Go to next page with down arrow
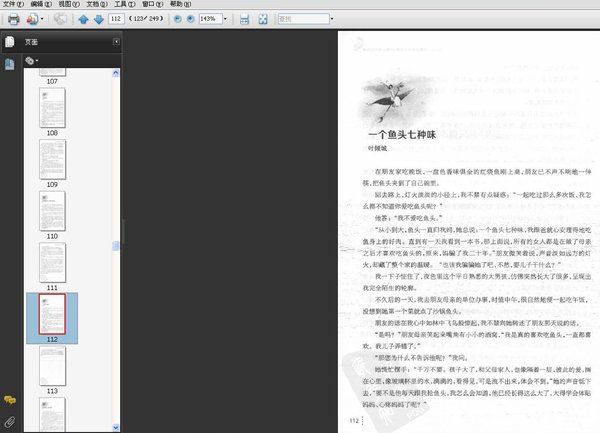Viewport: 600px width, 433px height. click(99, 19)
